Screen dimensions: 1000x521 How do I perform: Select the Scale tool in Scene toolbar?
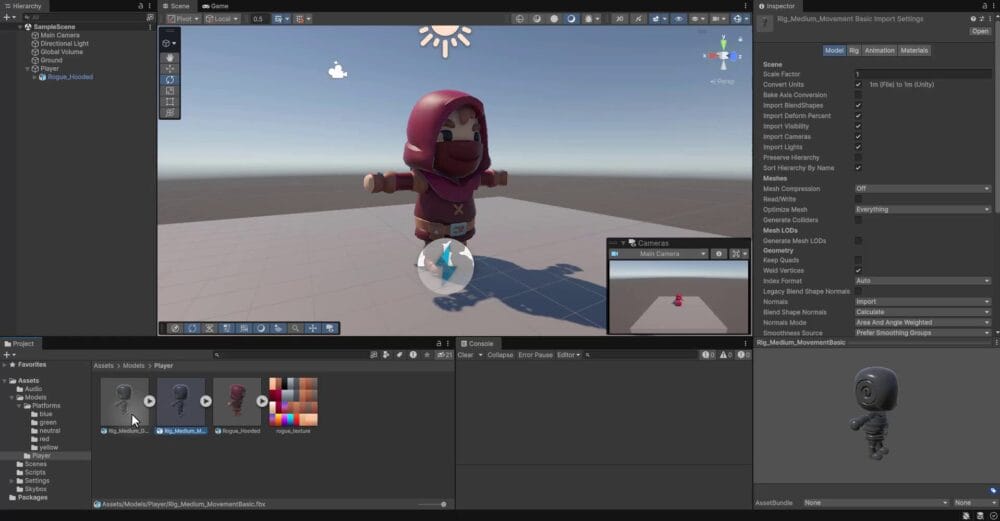point(170,91)
